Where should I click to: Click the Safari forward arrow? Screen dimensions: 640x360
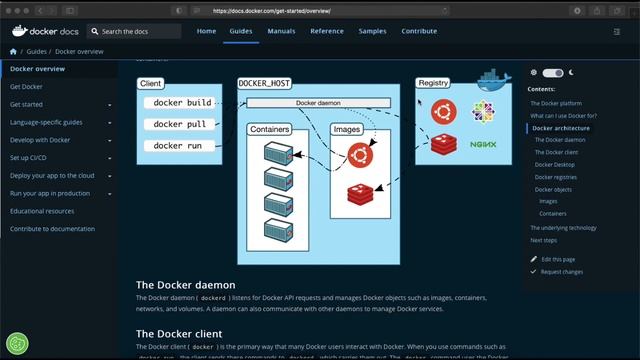pos(52,11)
